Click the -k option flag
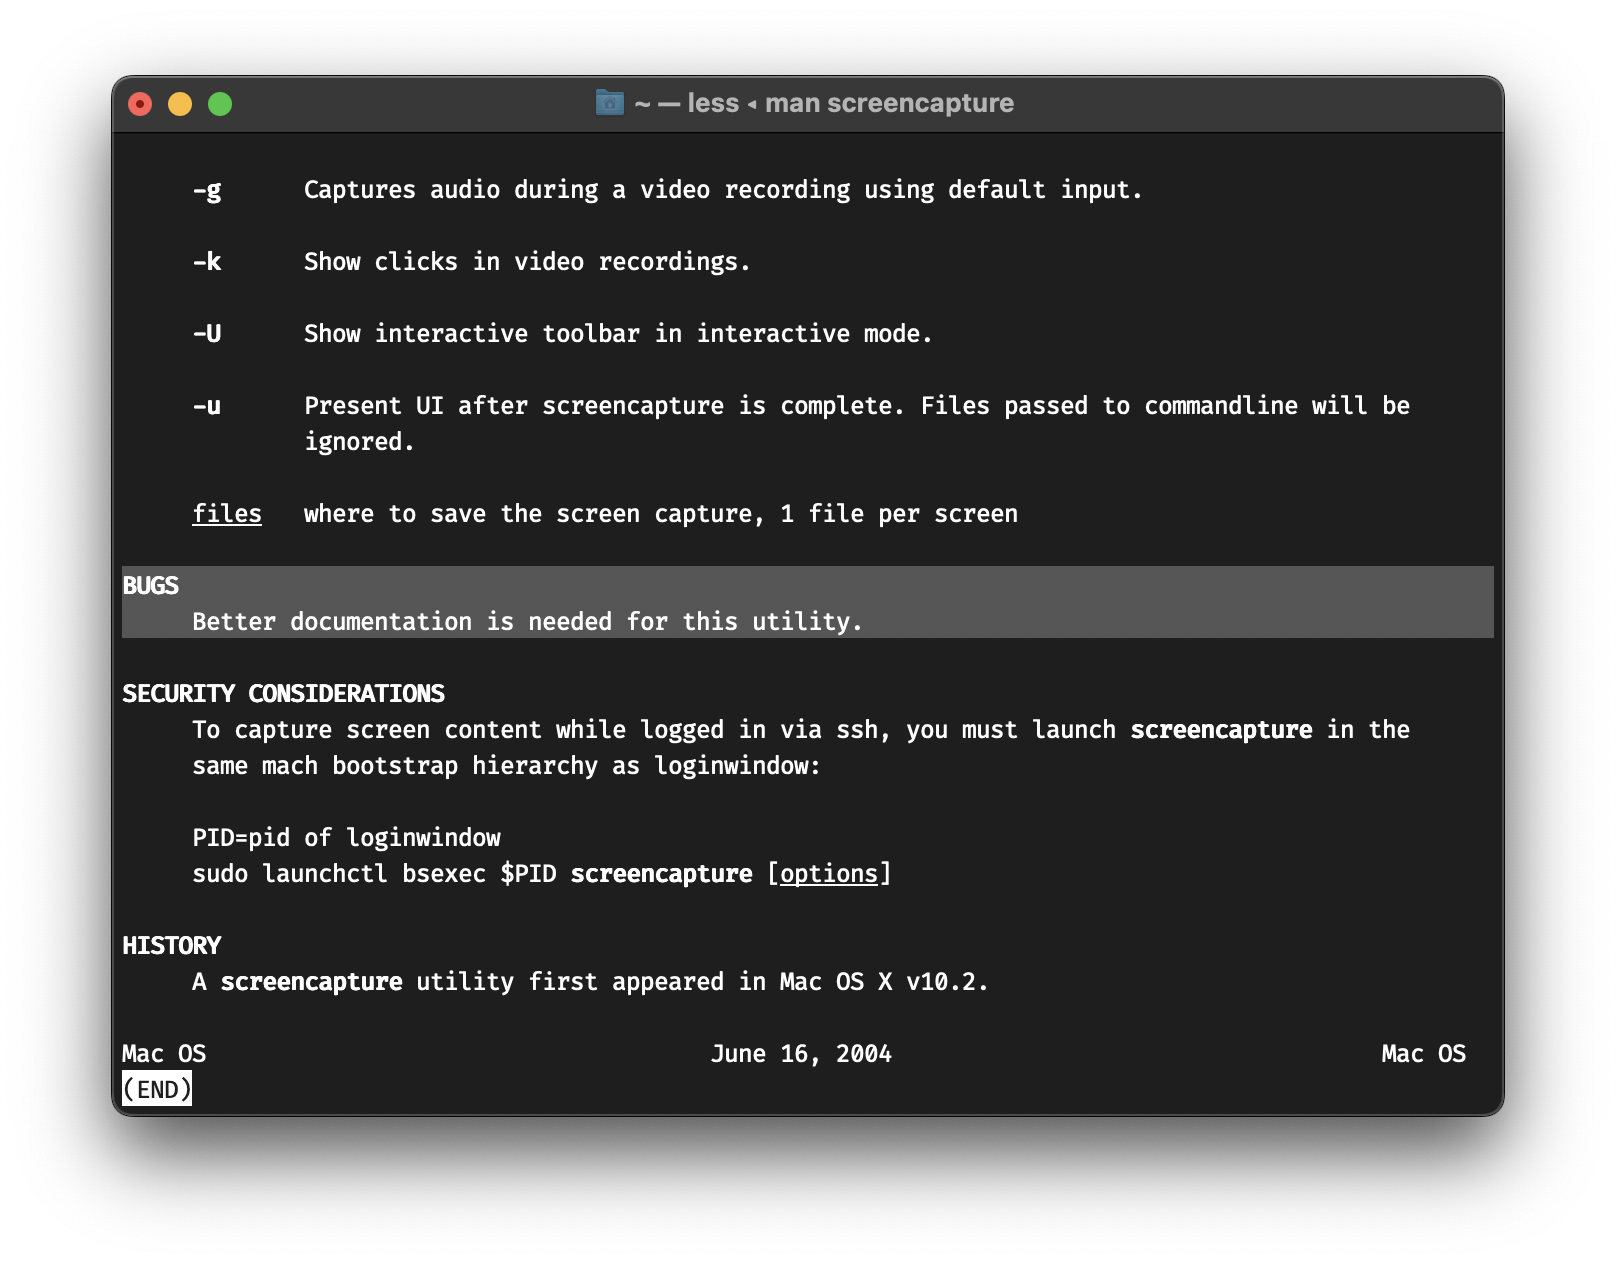 (207, 262)
